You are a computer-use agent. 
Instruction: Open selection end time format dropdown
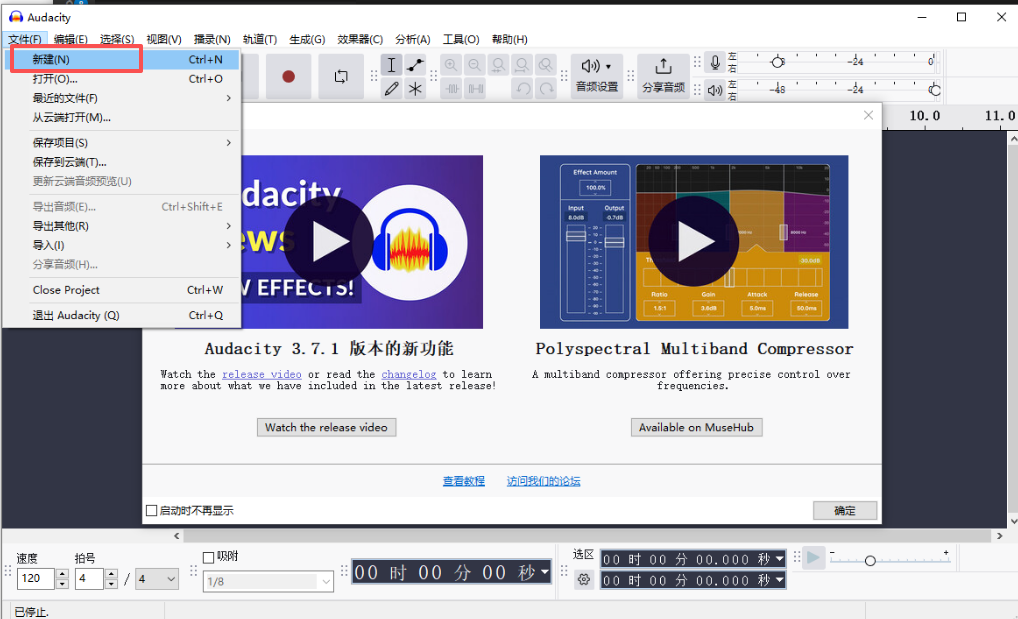[x=779, y=580]
